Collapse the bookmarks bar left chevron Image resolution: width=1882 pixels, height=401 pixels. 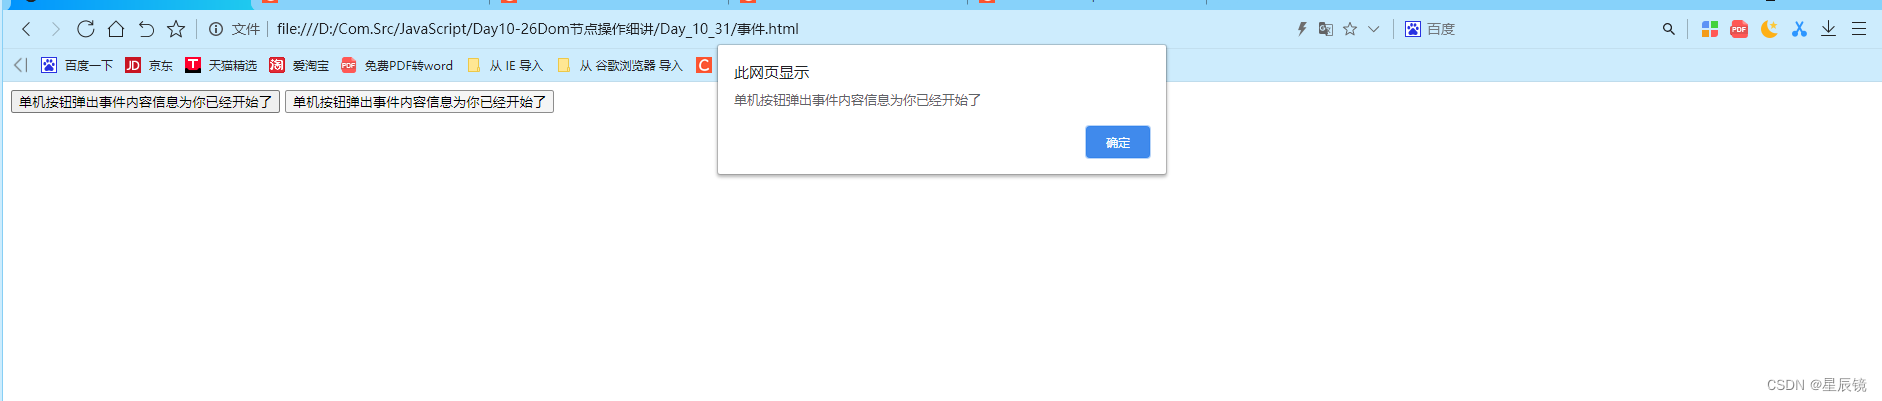(20, 65)
